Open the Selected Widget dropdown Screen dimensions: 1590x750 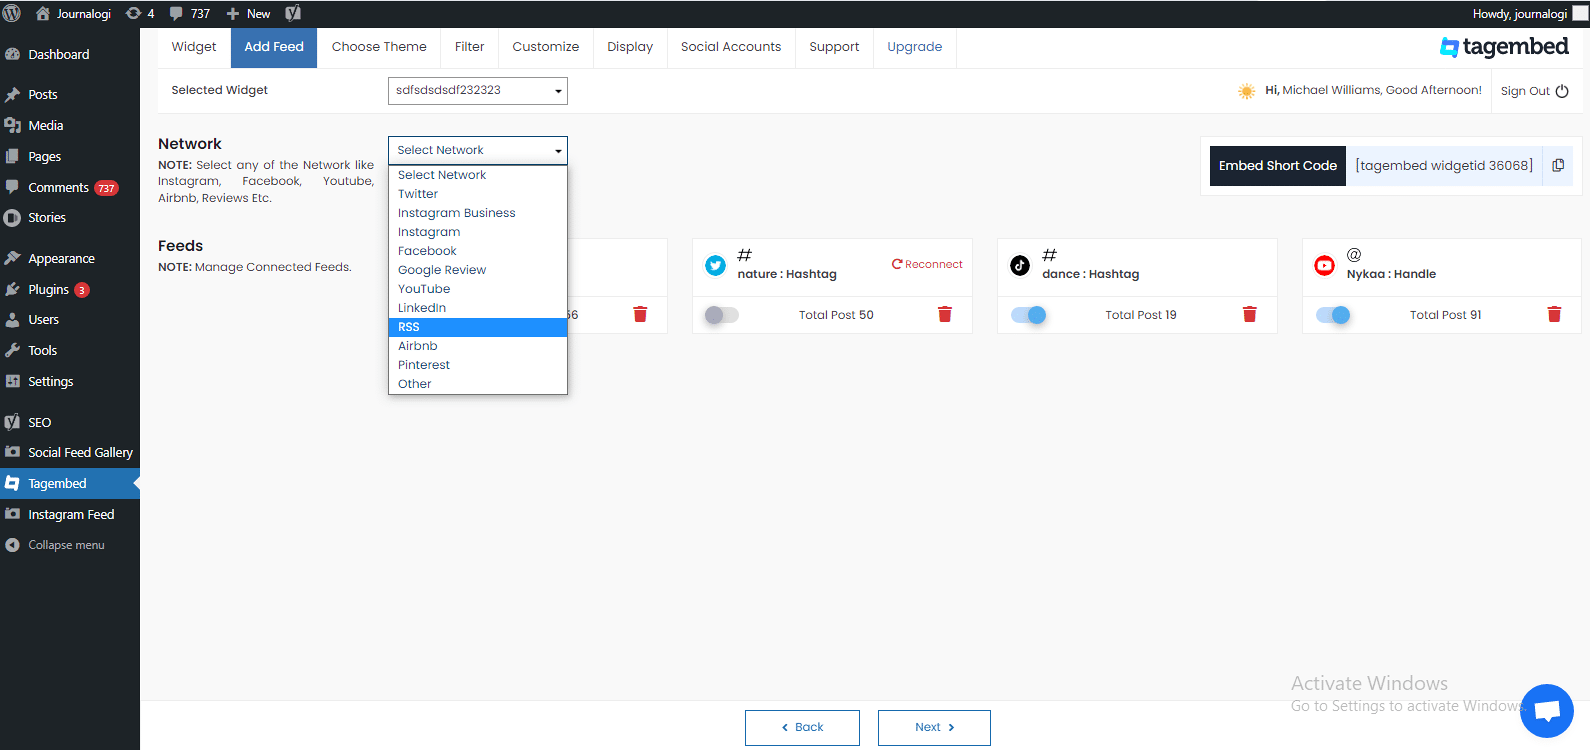[x=478, y=91]
